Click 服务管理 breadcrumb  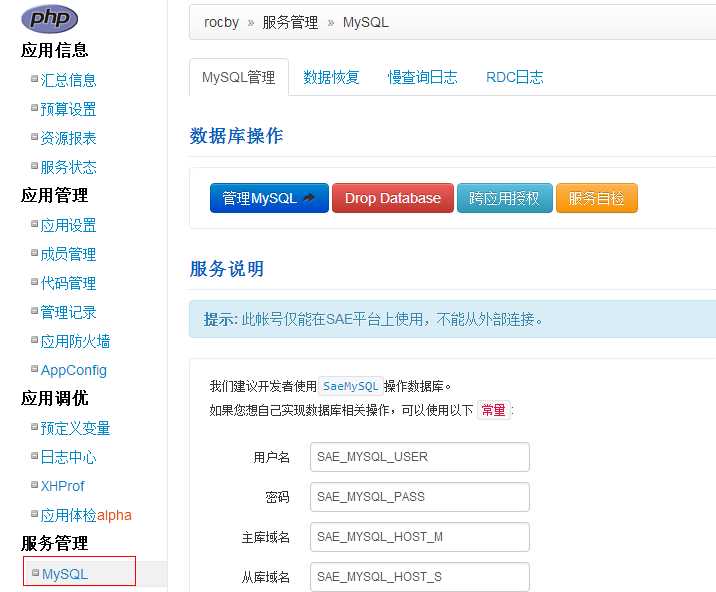click(290, 22)
